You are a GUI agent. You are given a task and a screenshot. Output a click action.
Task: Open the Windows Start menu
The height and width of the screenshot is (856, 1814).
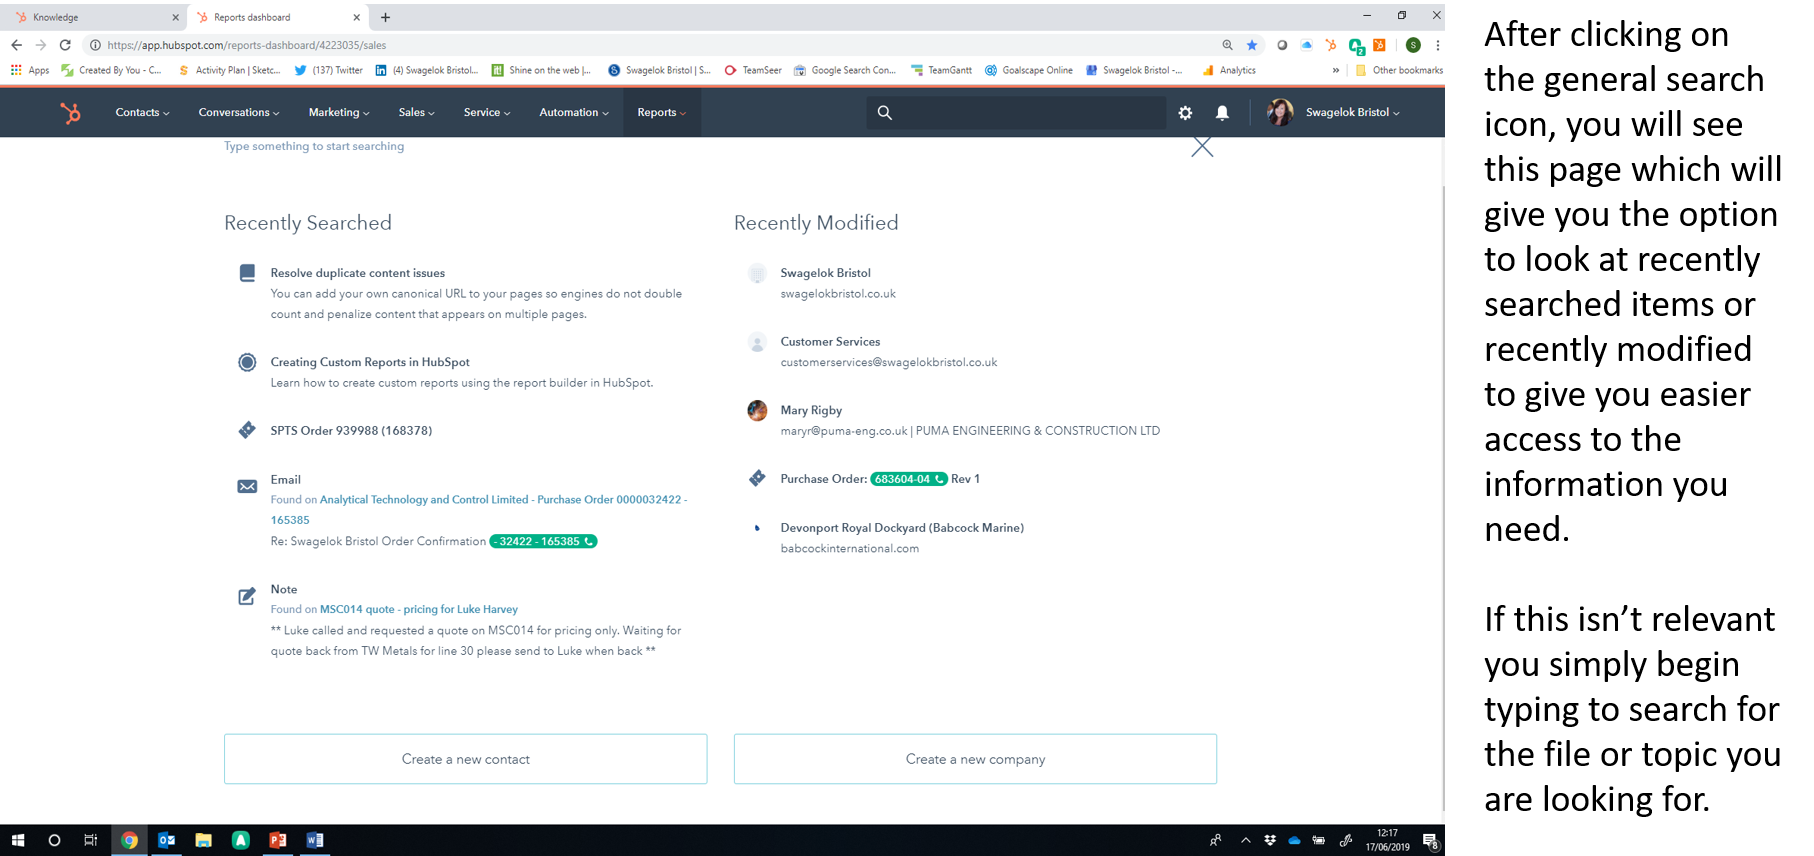pos(17,840)
